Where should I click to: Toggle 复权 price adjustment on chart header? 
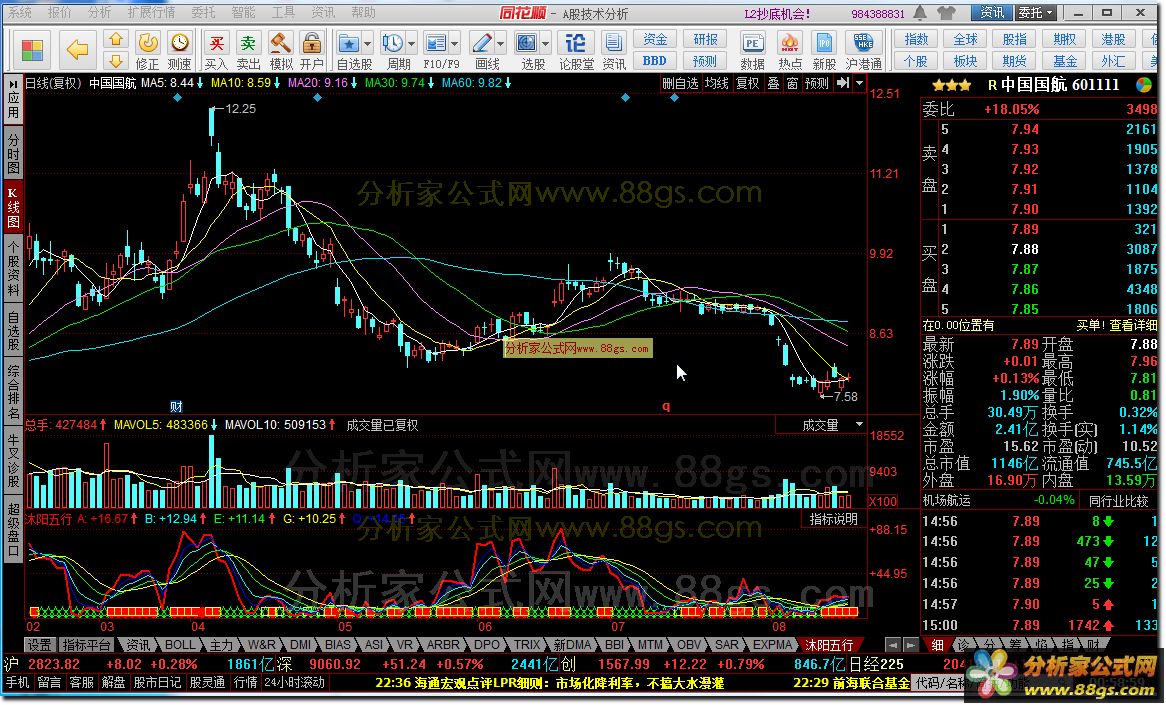[x=747, y=83]
